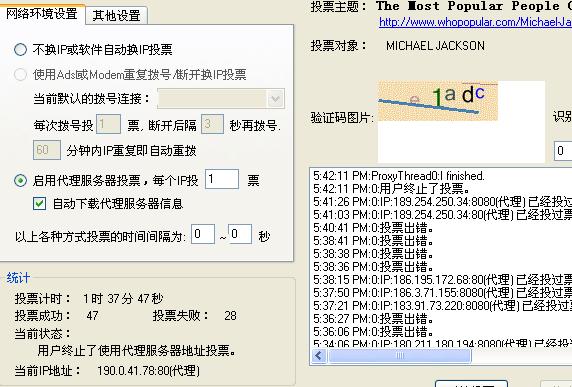Click the log horizontal scrollbar thumb
Screen dimensions: 572x387
point(400,356)
